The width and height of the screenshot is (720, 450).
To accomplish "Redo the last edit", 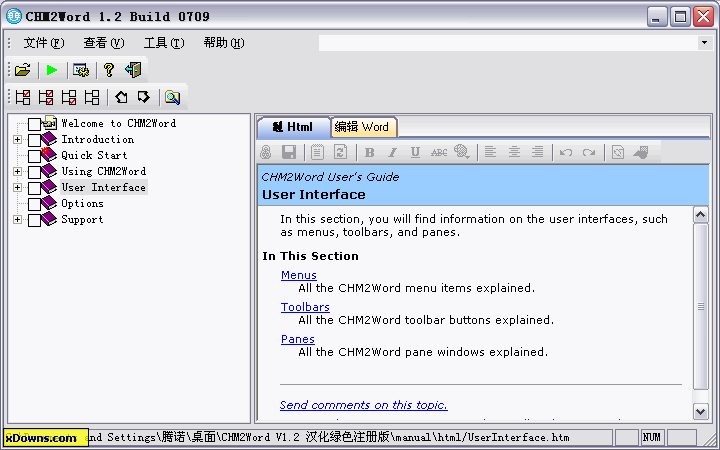I will click(589, 152).
